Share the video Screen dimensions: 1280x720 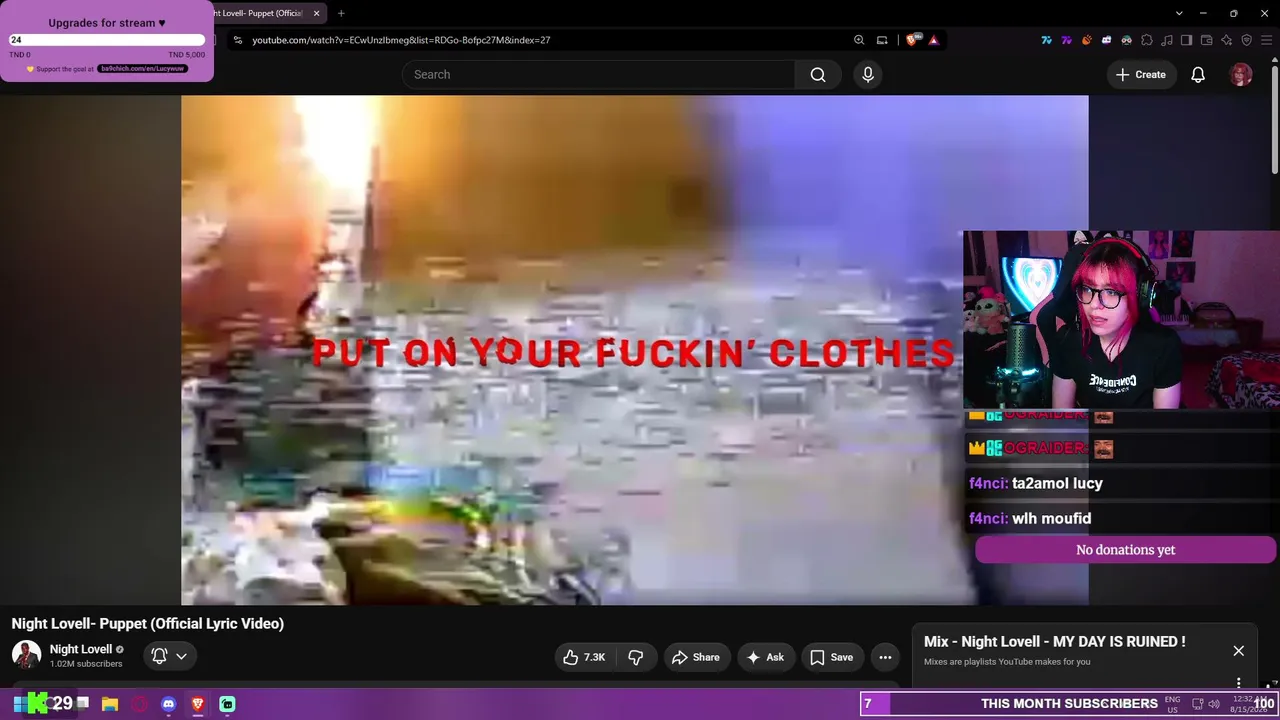tap(696, 657)
